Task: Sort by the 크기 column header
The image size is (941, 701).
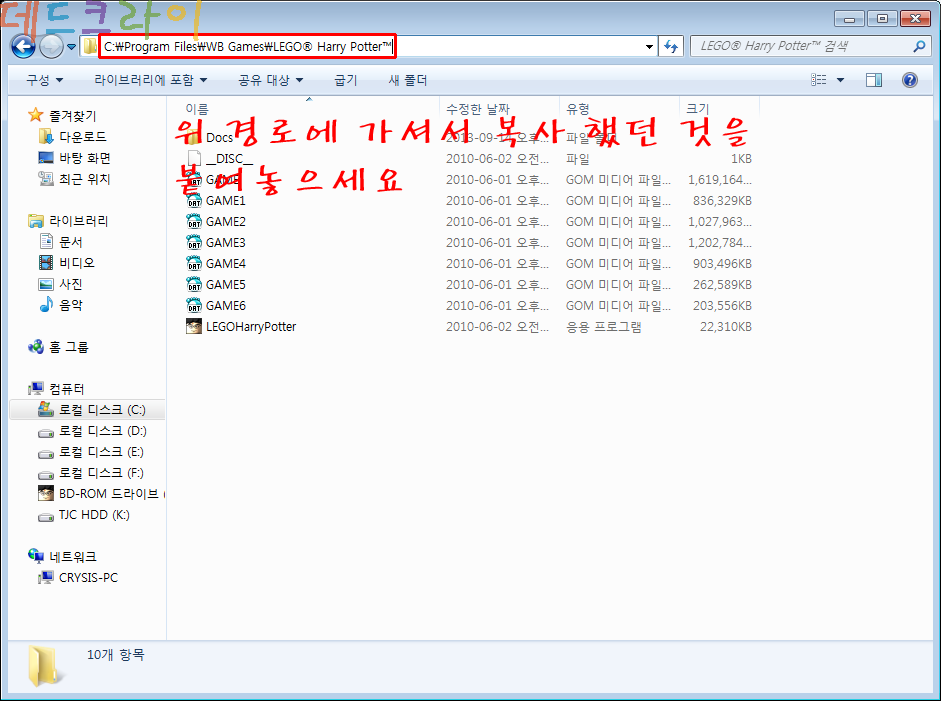Action: coord(698,109)
